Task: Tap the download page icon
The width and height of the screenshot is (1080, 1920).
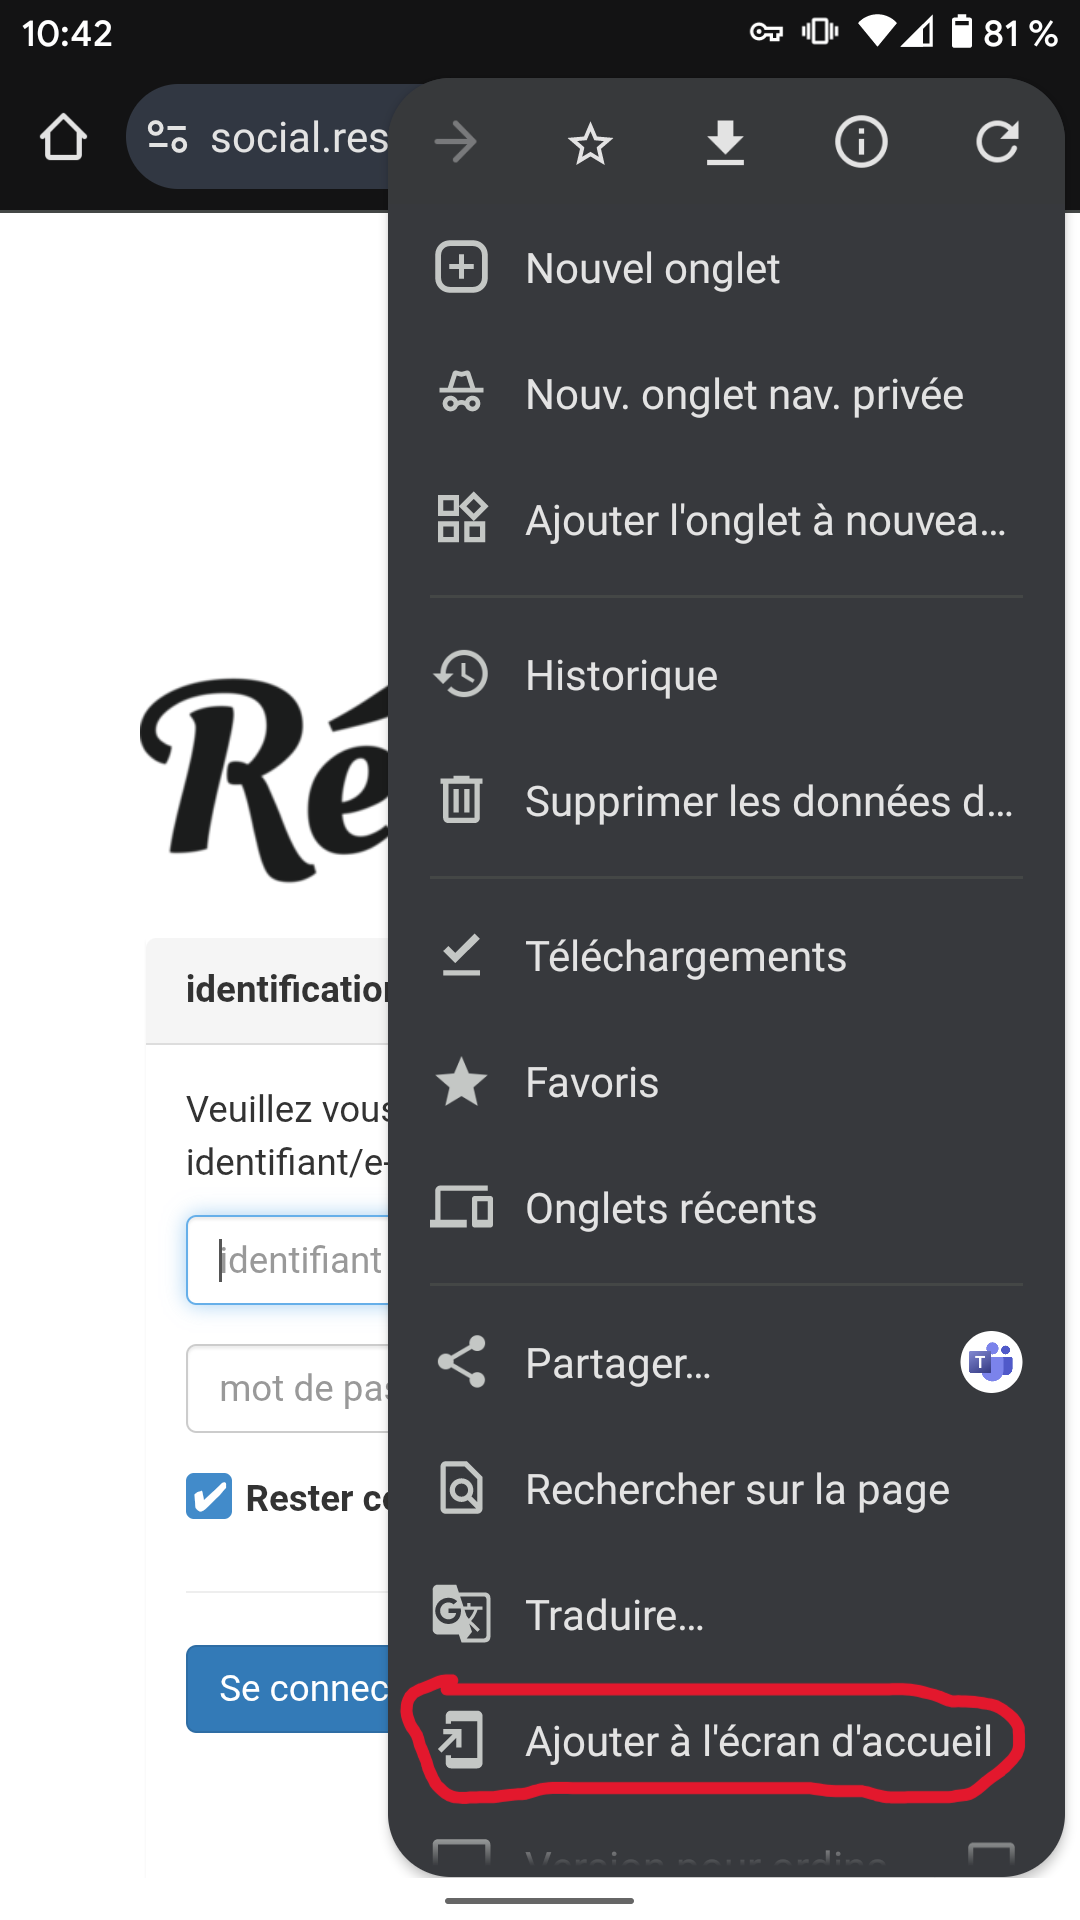Action: click(725, 143)
